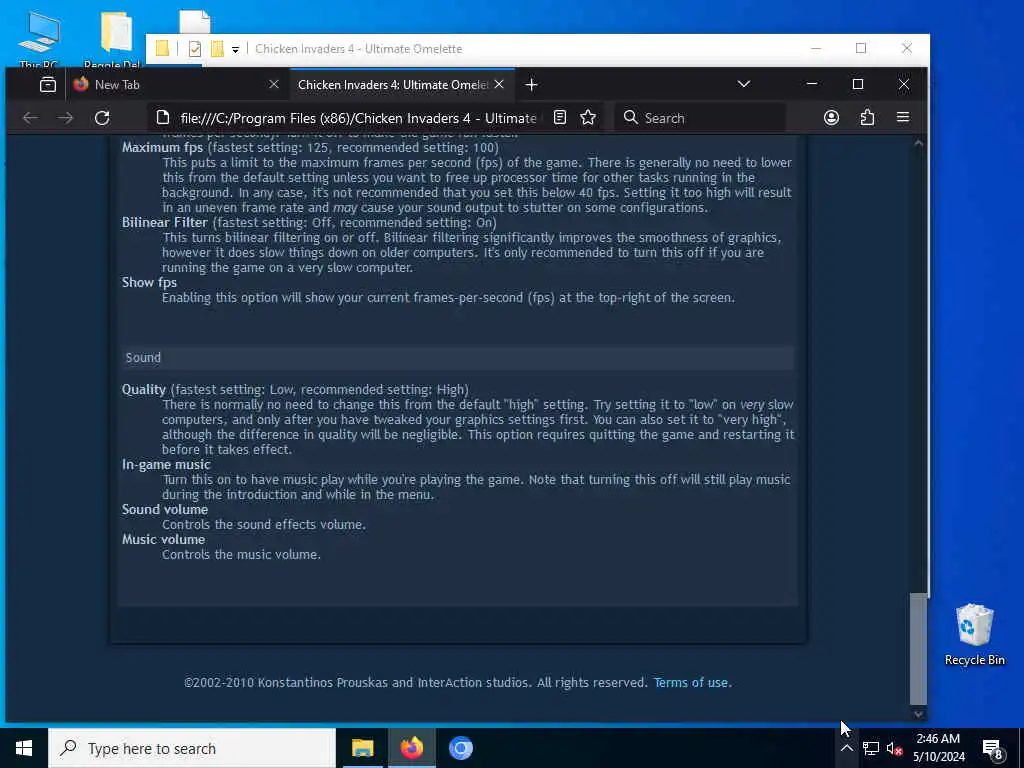Click the Firefox taskbar icon
Screen dimensions: 1024x768
411,748
